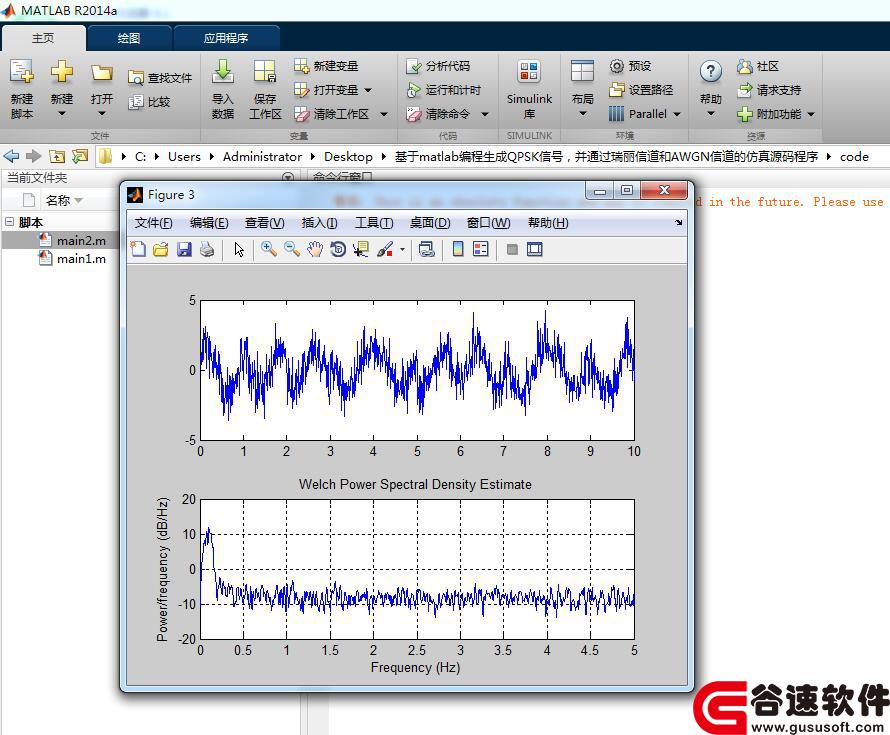The image size is (890, 735).
Task: Switch to the 绘图 (Plots) tab
Action: point(129,38)
